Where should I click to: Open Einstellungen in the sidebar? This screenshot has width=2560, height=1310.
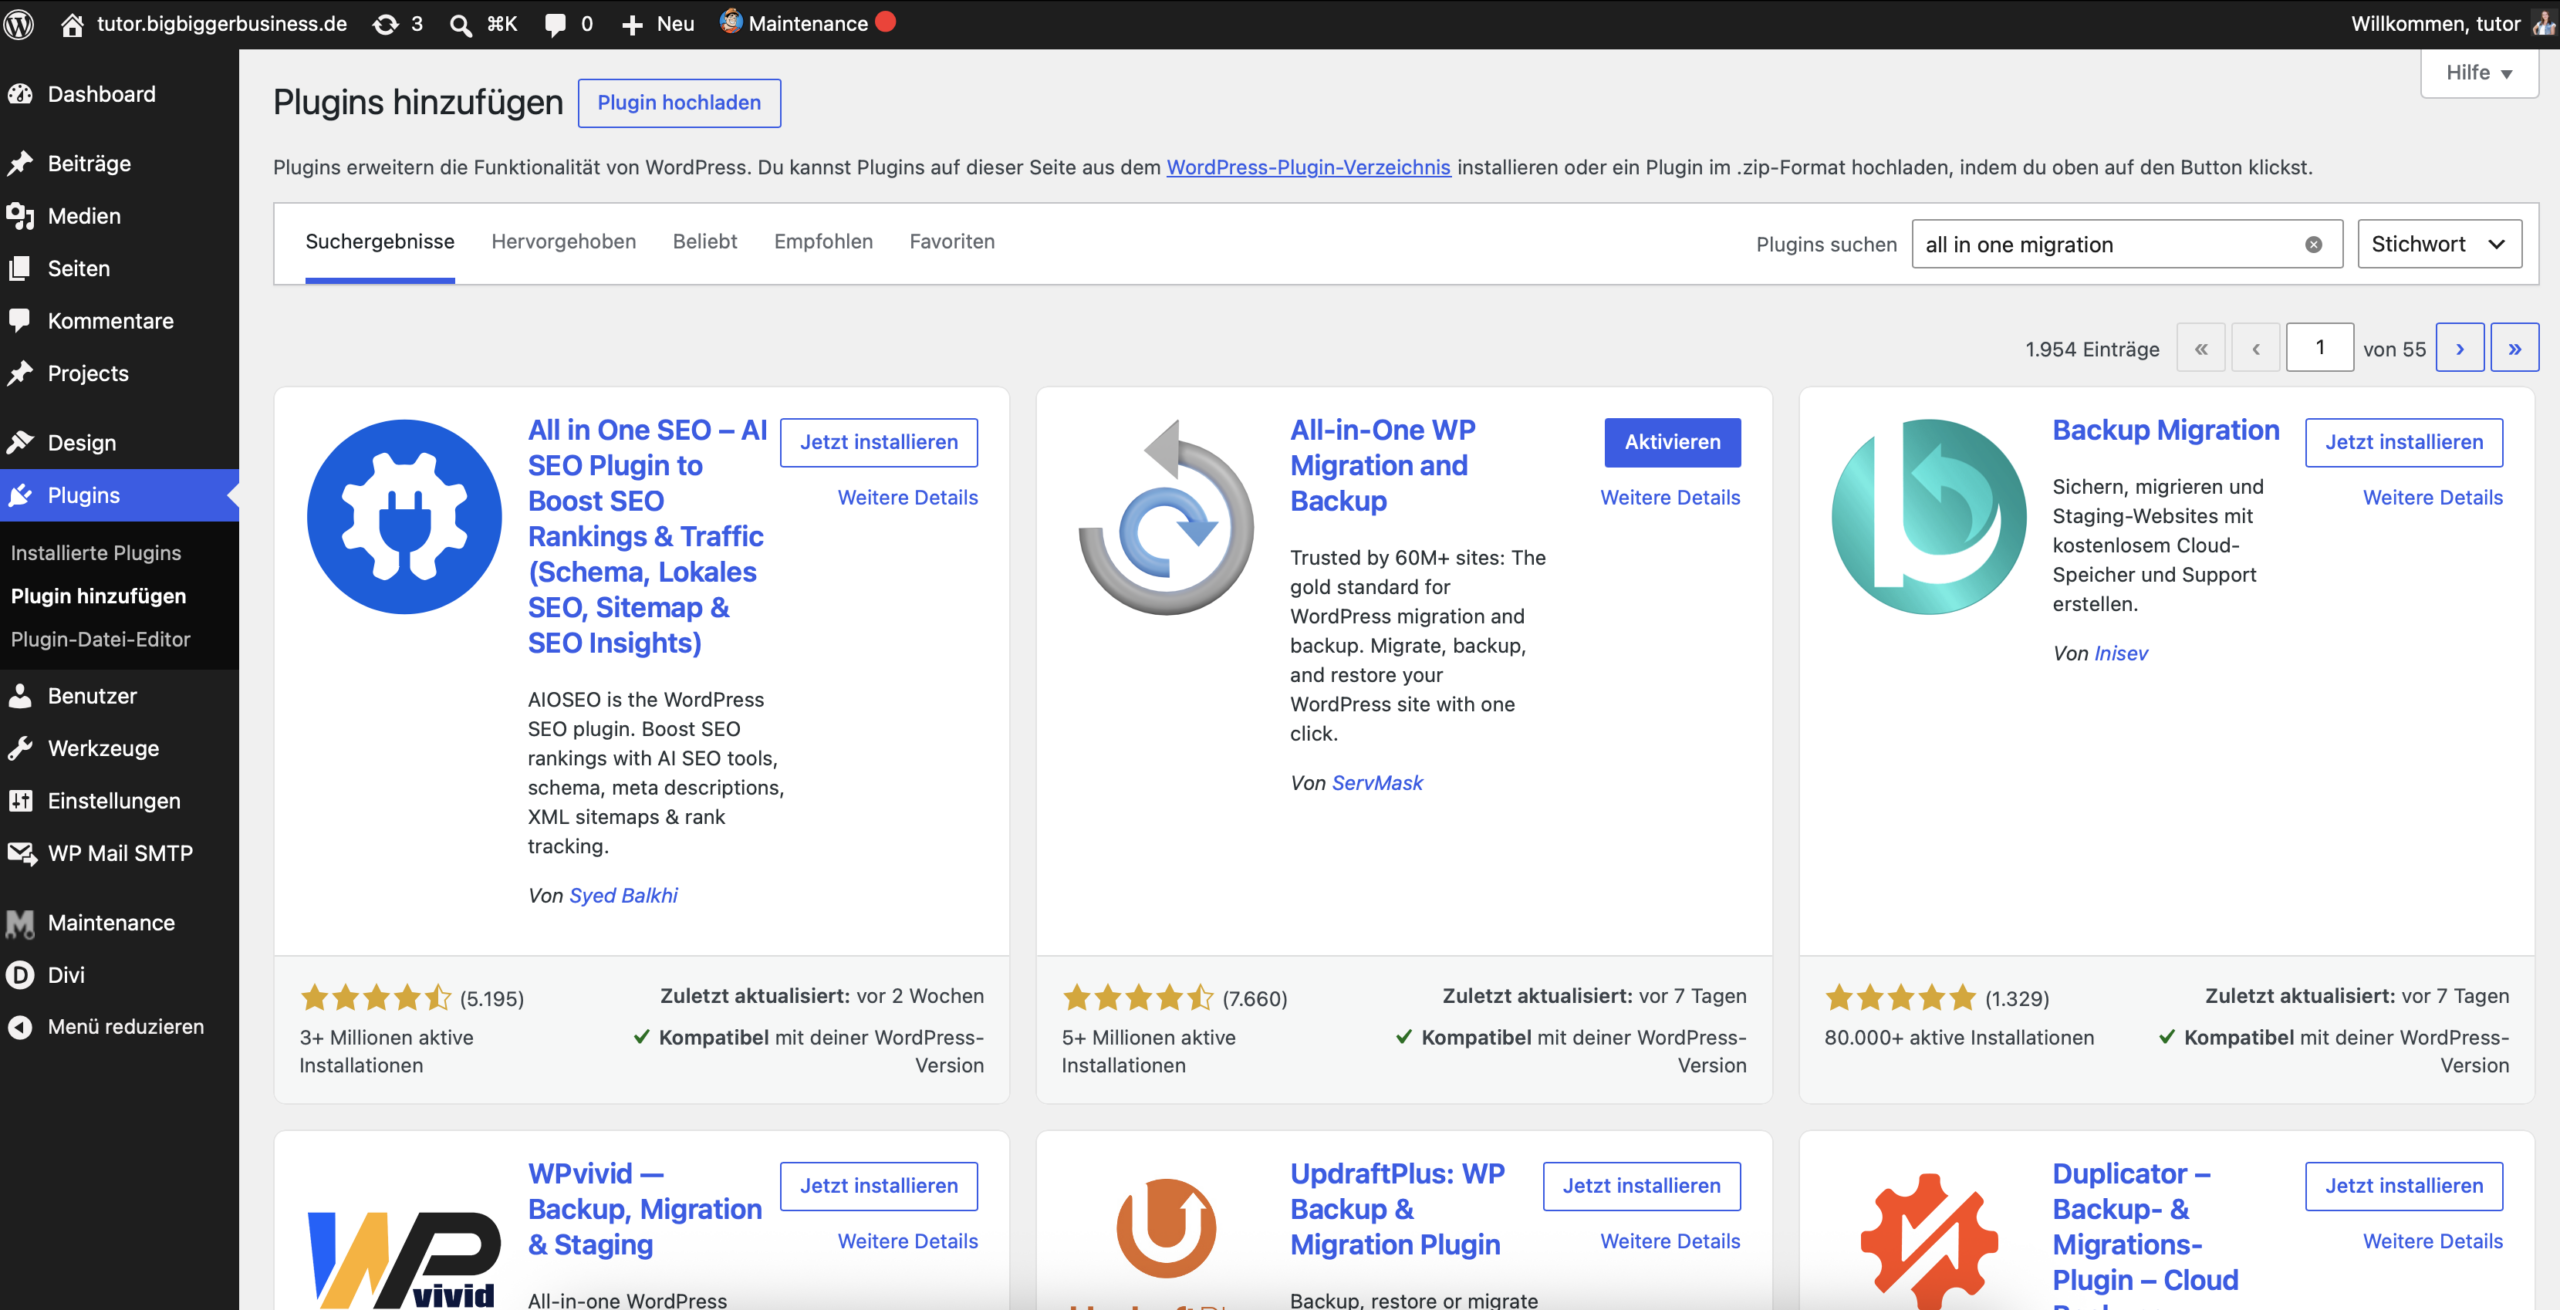[x=114, y=801]
